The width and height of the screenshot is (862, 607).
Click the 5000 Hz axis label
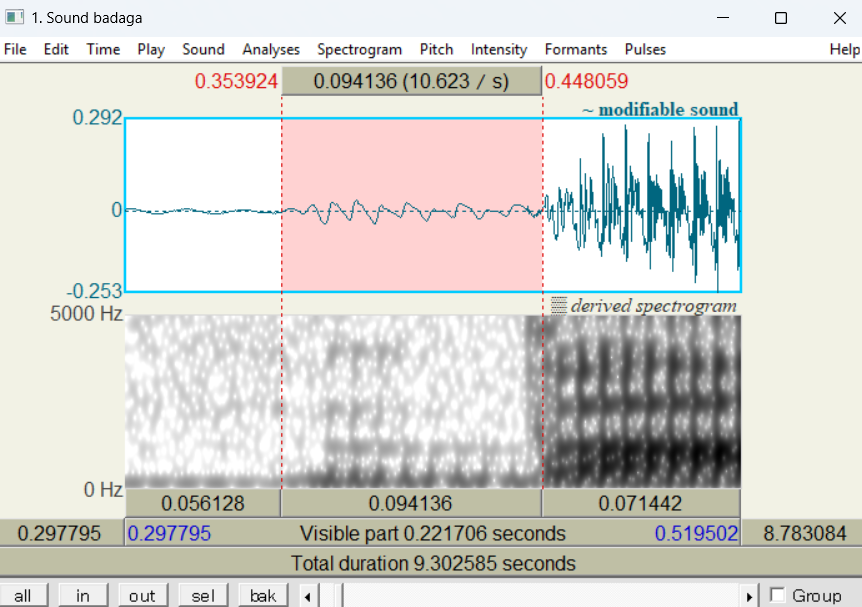tap(86, 313)
